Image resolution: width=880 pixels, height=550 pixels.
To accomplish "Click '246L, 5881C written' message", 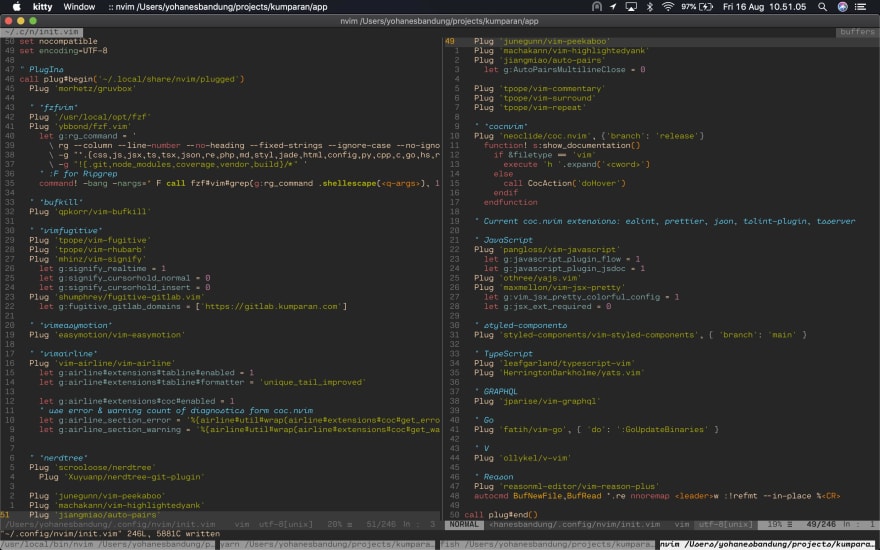I will 173,534.
